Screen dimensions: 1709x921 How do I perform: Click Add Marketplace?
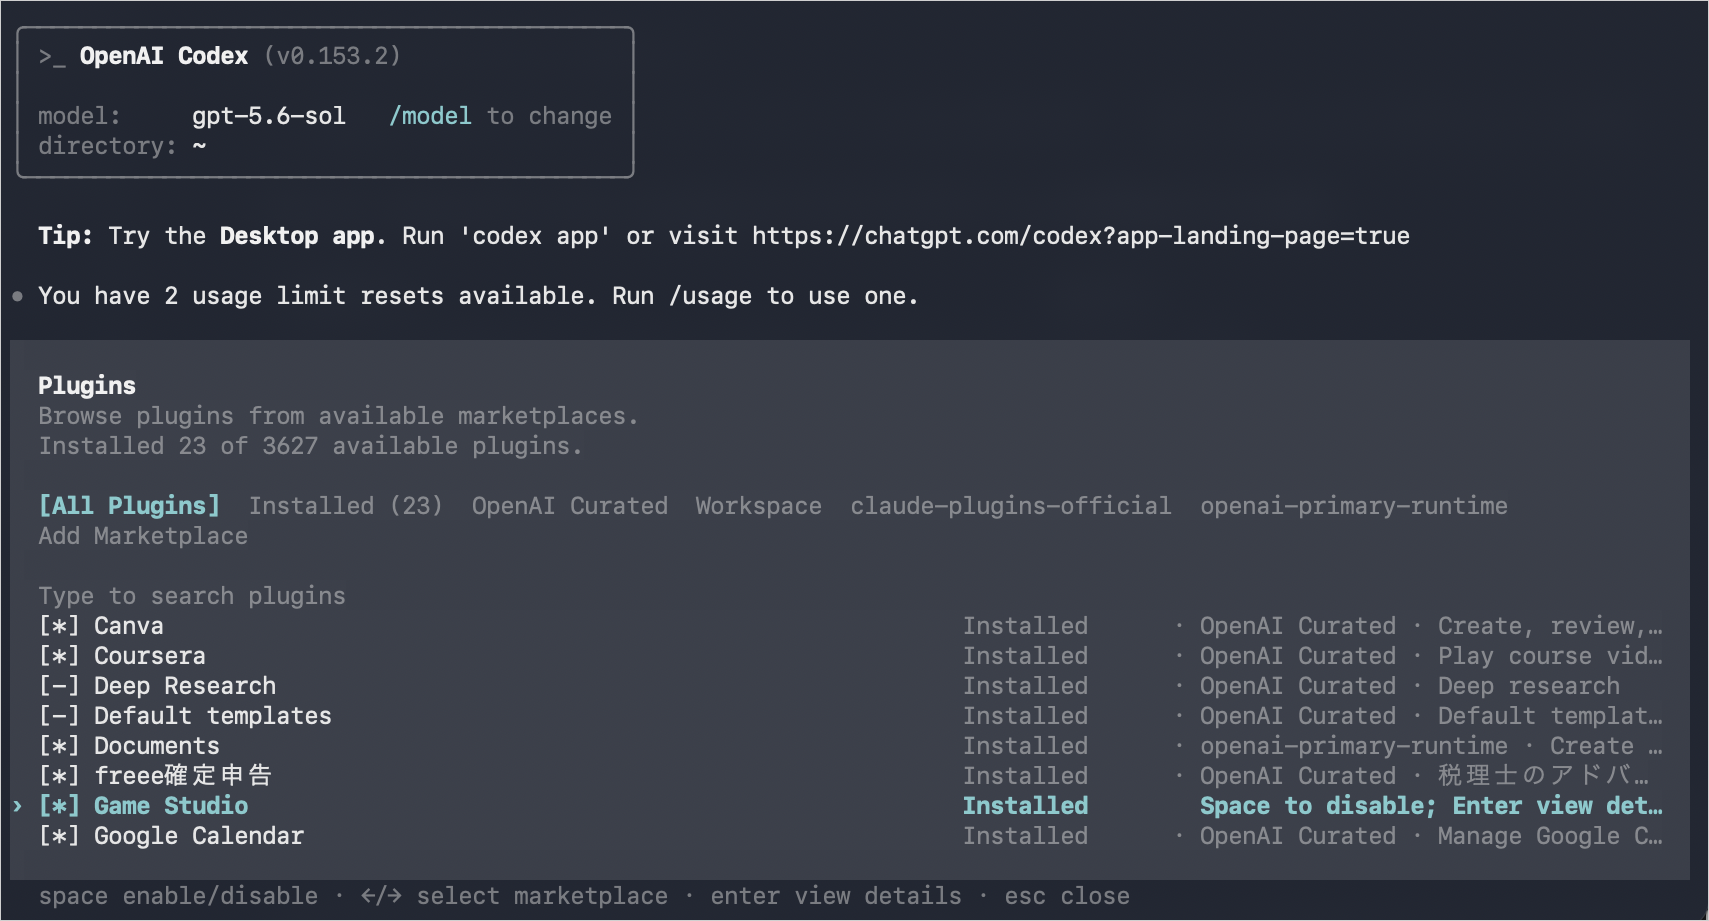[x=143, y=536]
